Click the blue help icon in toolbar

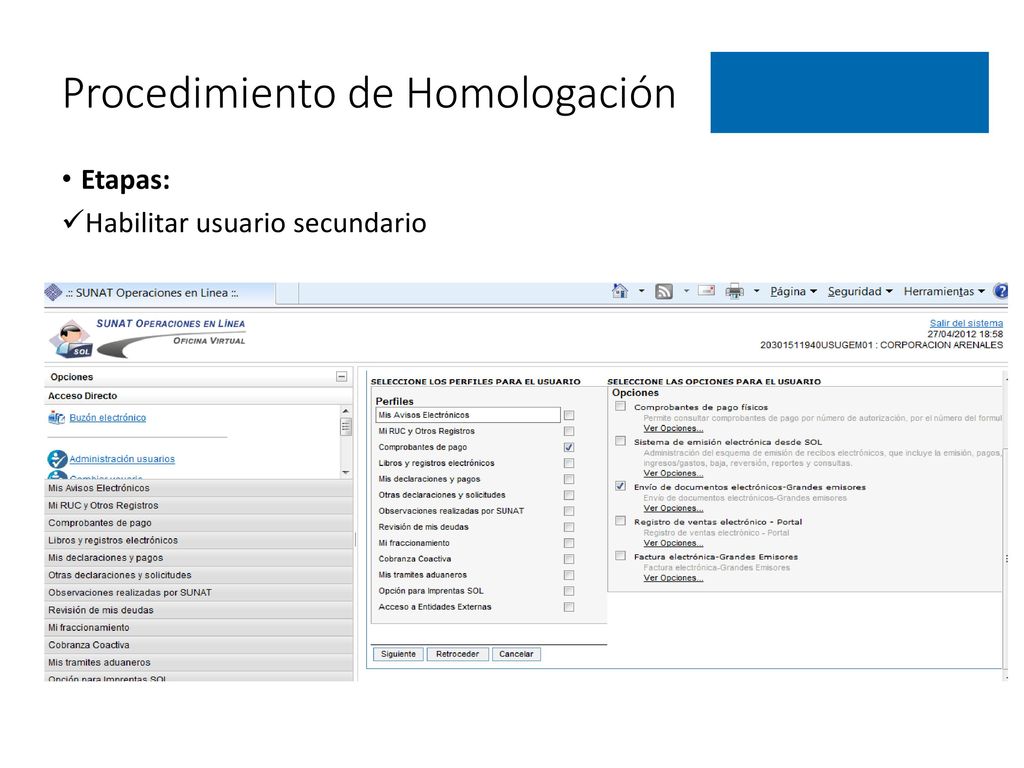coord(1001,291)
